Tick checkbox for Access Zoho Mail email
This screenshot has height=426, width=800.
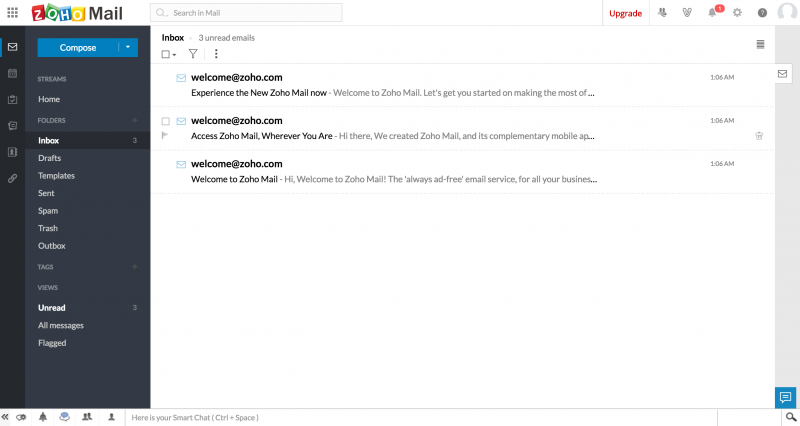tap(165, 121)
